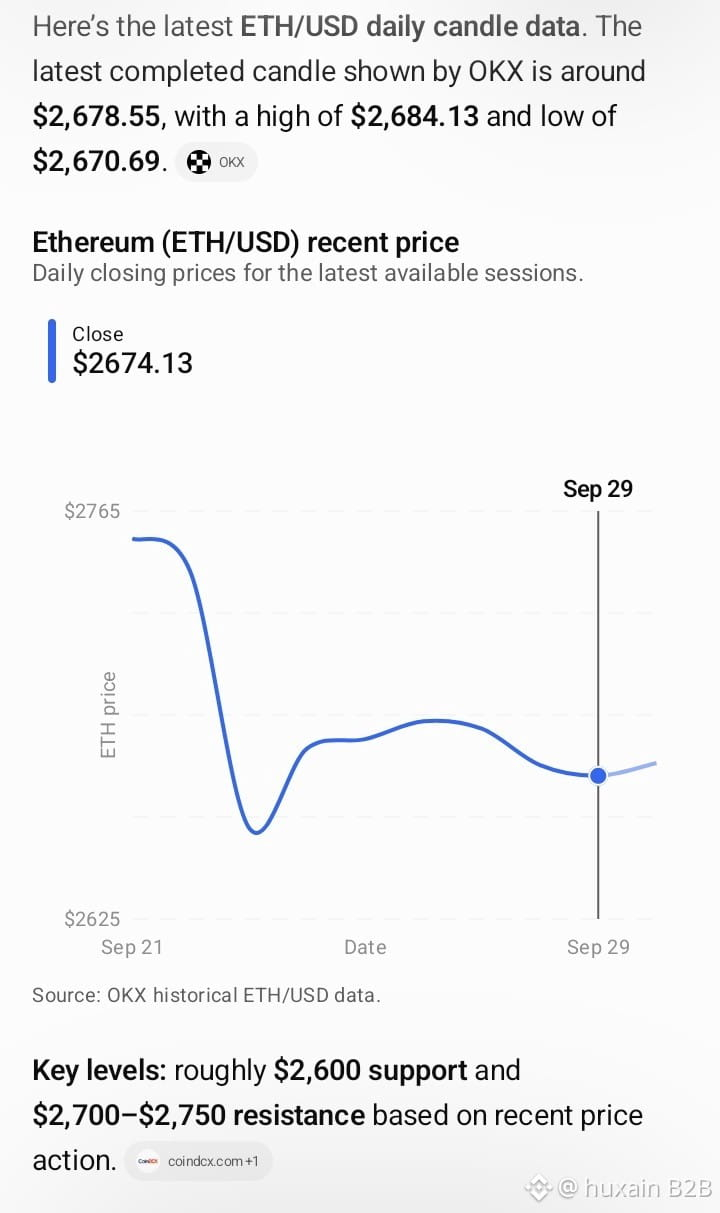Click the Sep 29 x-axis label
Image resolution: width=720 pixels, height=1213 pixels.
click(x=598, y=947)
